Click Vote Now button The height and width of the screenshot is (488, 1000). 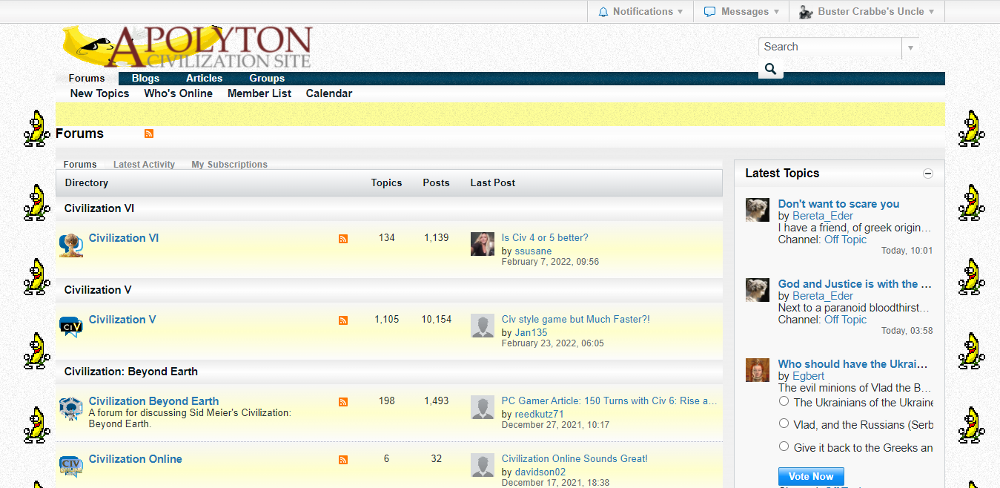click(x=811, y=477)
